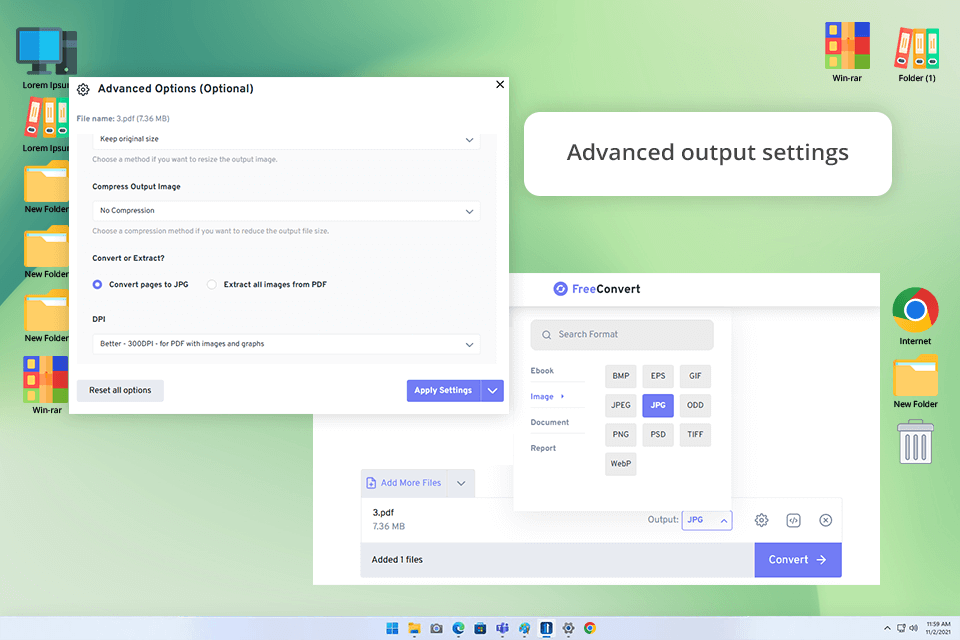The width and height of the screenshot is (960, 640).
Task: Choose the highlighted JPG format tile
Action: tap(658, 405)
